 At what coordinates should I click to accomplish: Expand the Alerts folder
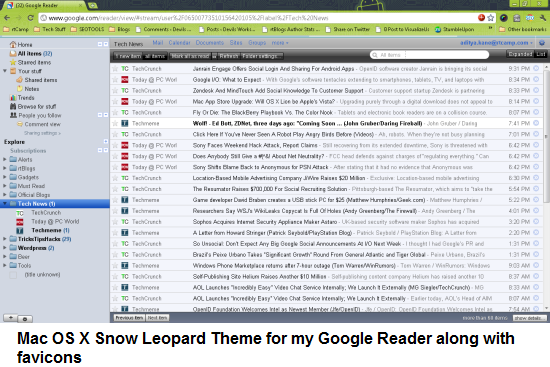pyautogui.click(x=5, y=159)
